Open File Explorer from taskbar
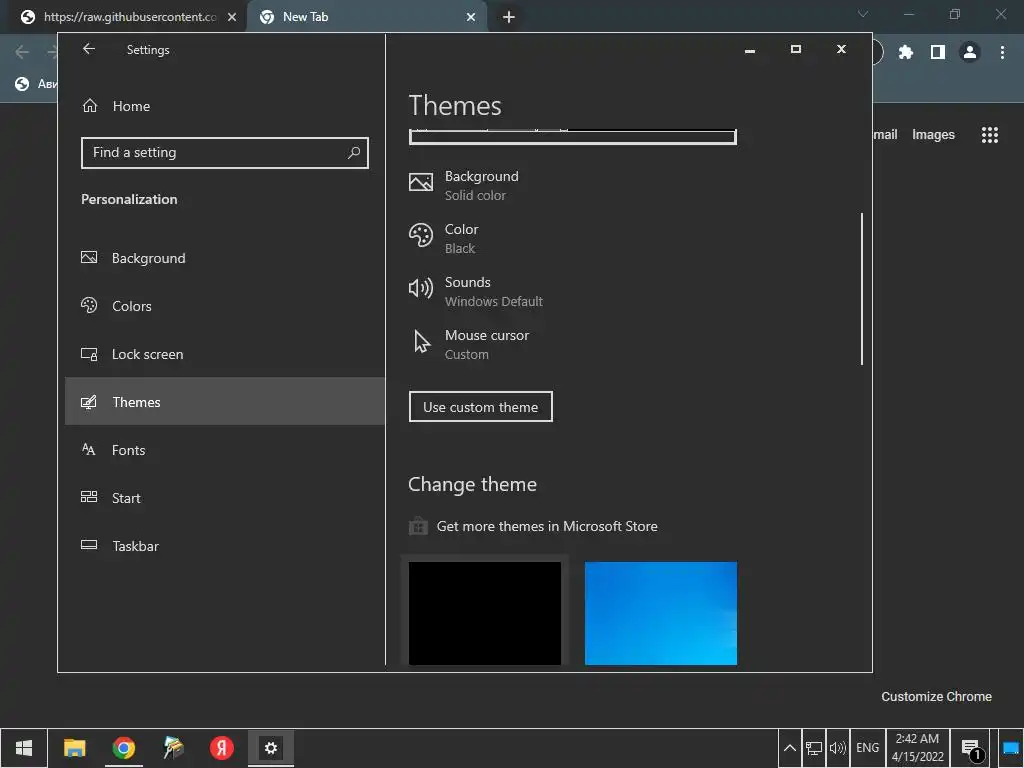 (74, 748)
